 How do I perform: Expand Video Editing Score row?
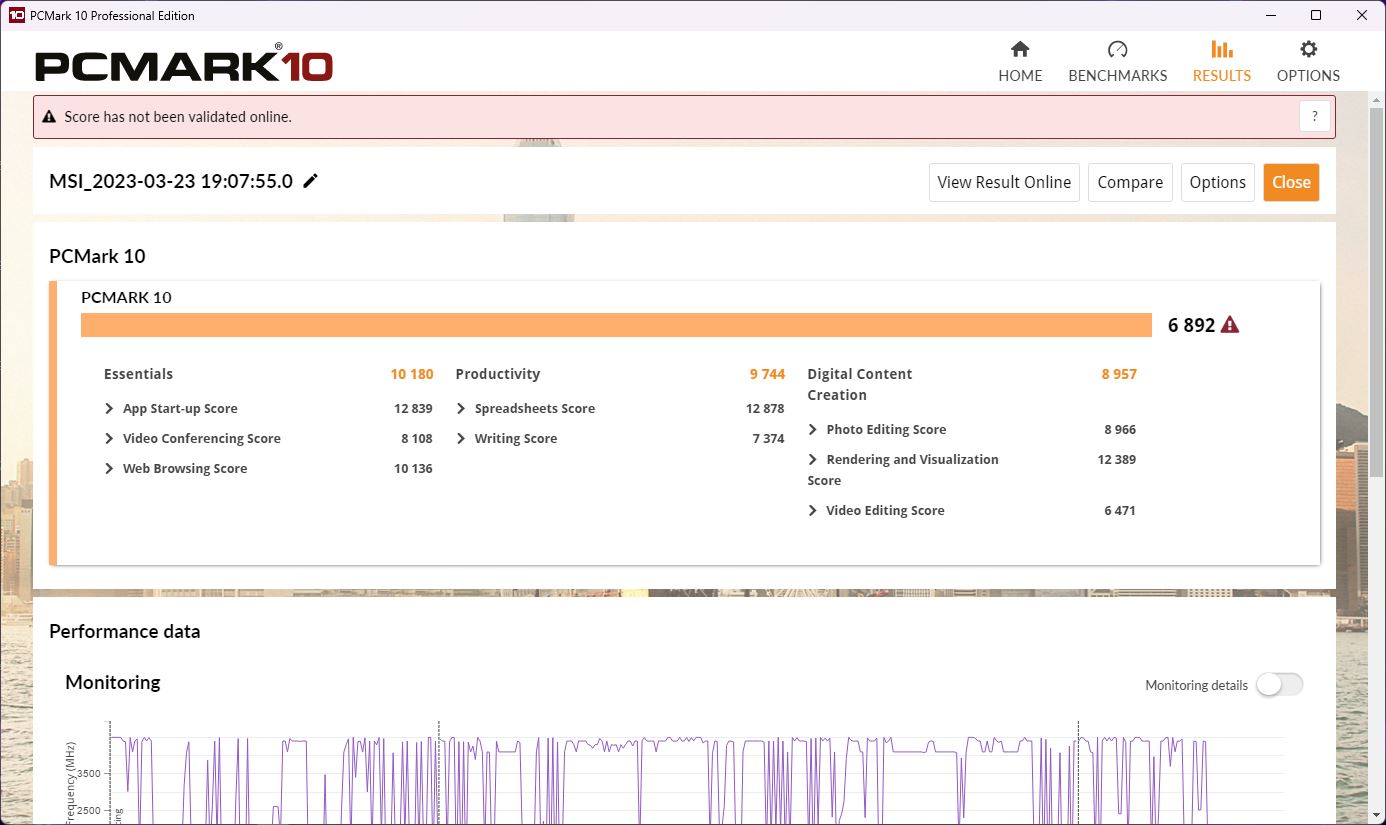813,511
